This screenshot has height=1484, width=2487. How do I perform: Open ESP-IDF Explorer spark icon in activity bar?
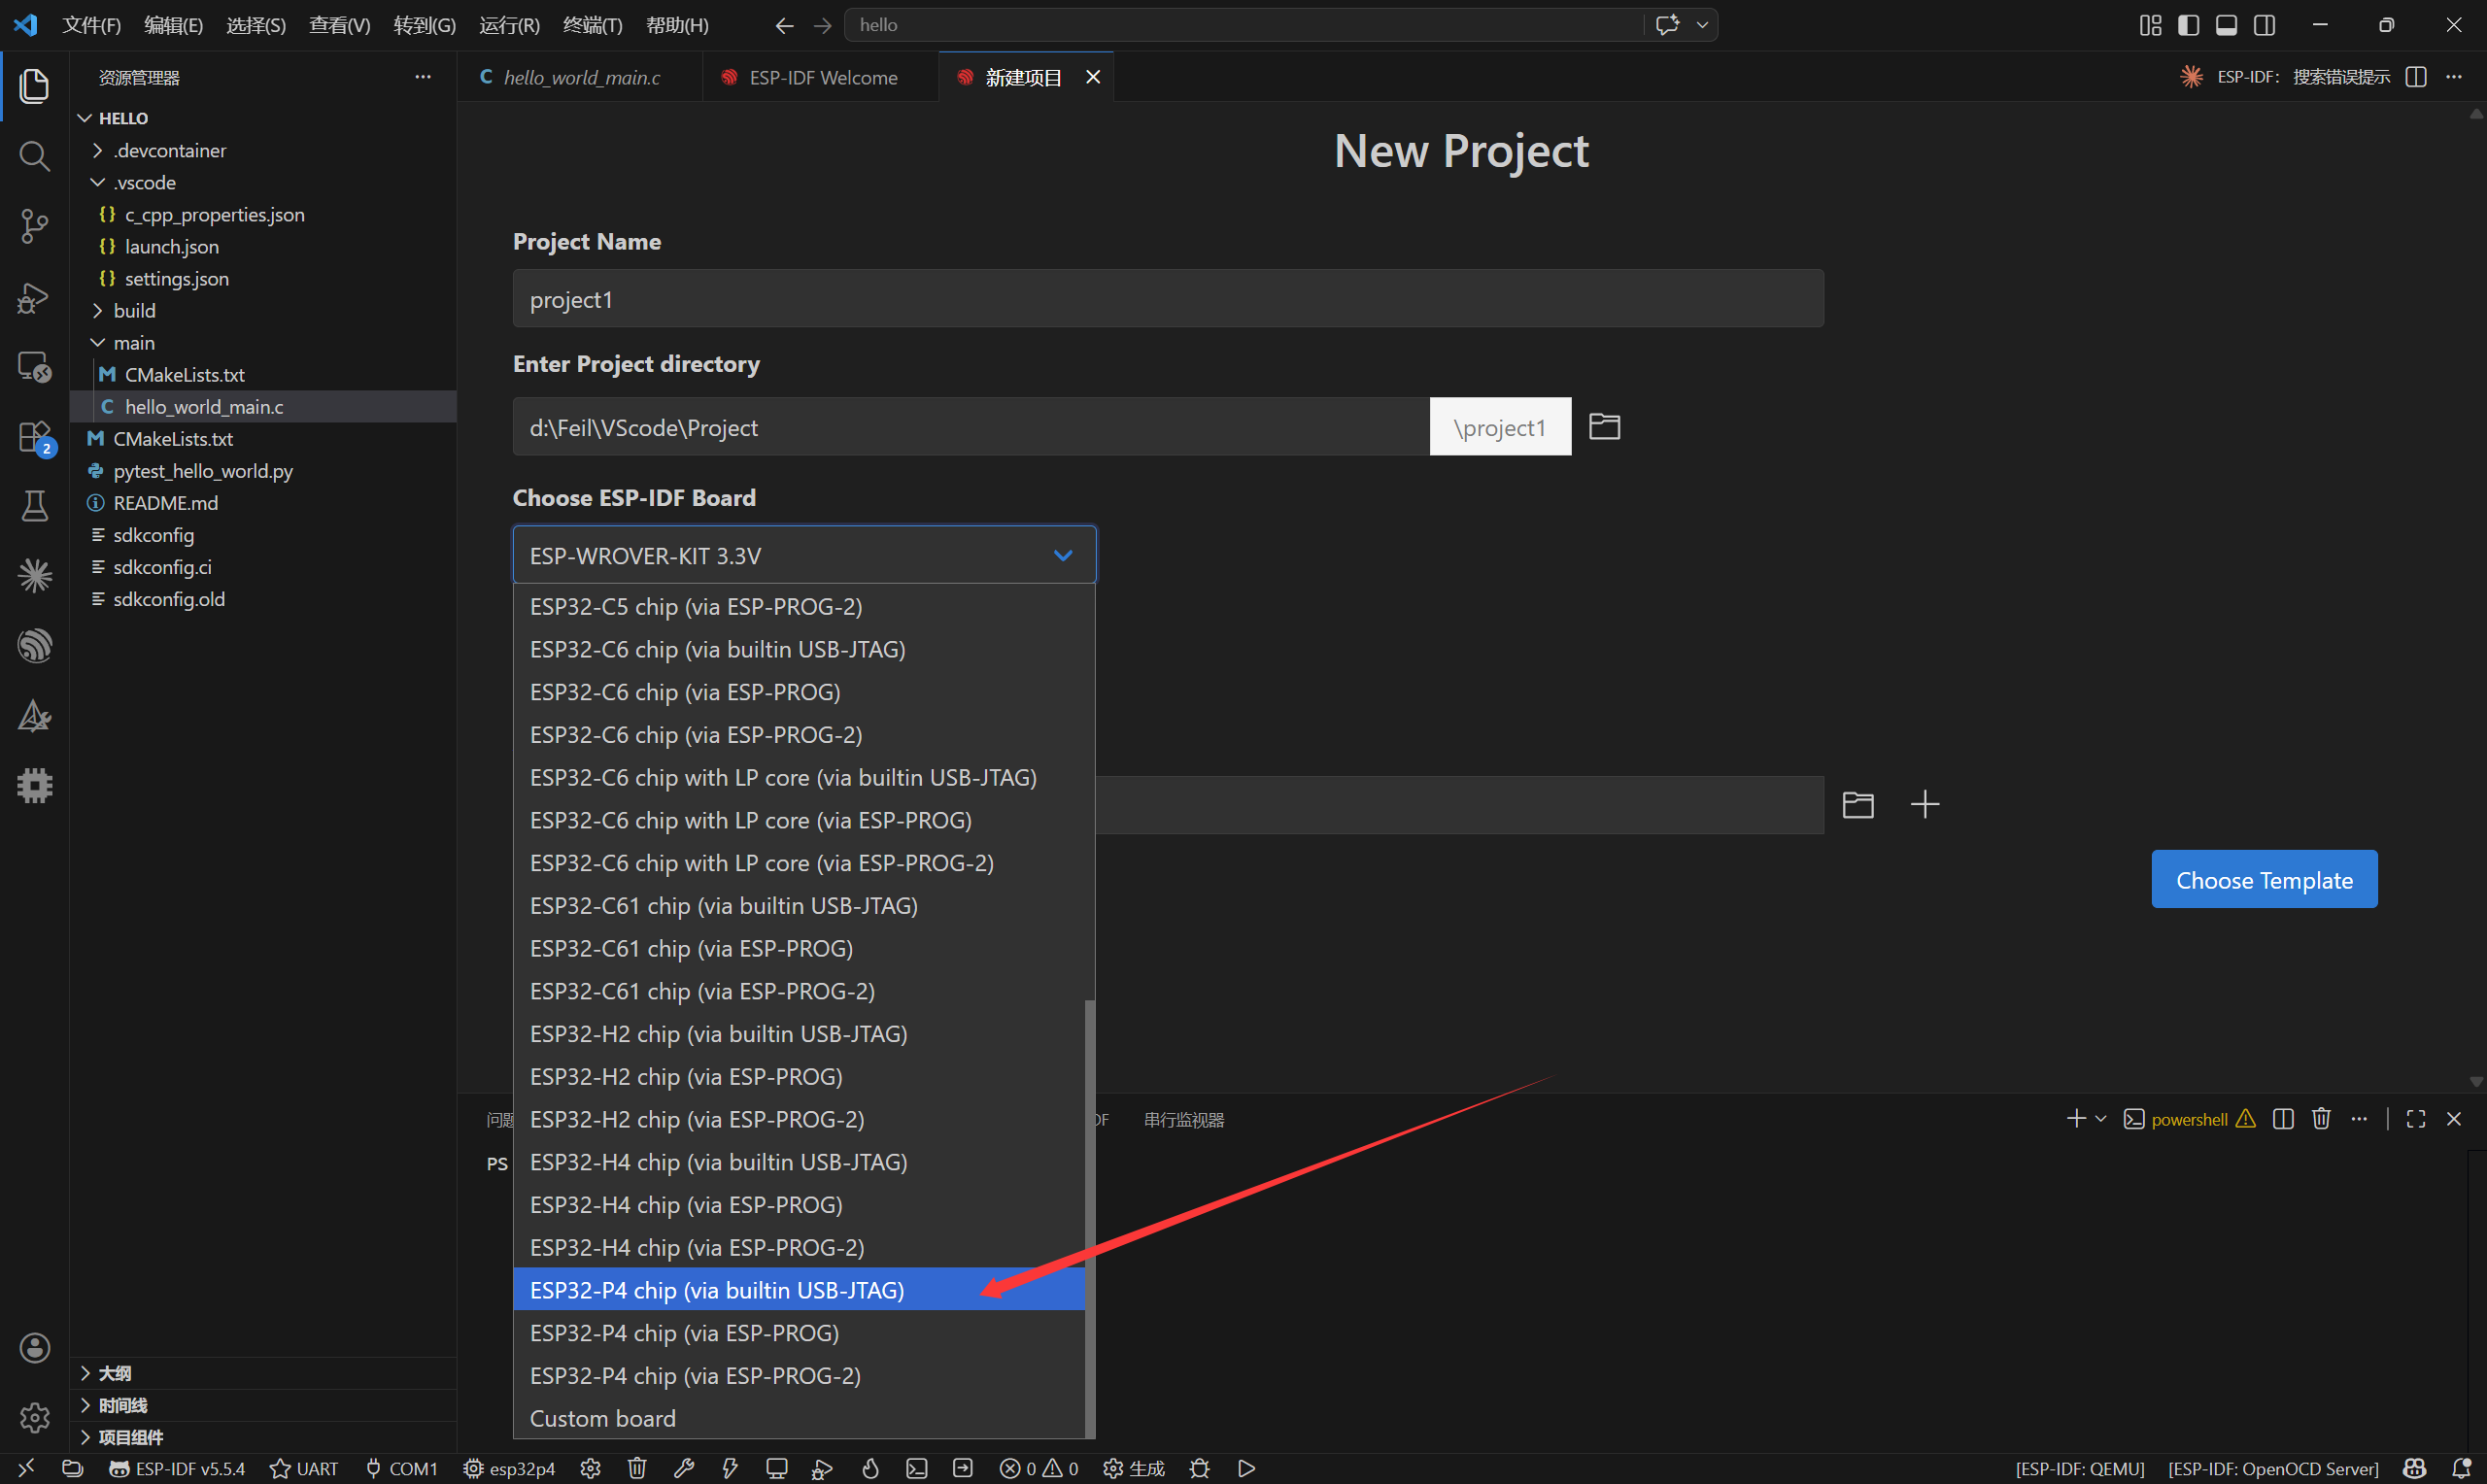pyautogui.click(x=34, y=576)
